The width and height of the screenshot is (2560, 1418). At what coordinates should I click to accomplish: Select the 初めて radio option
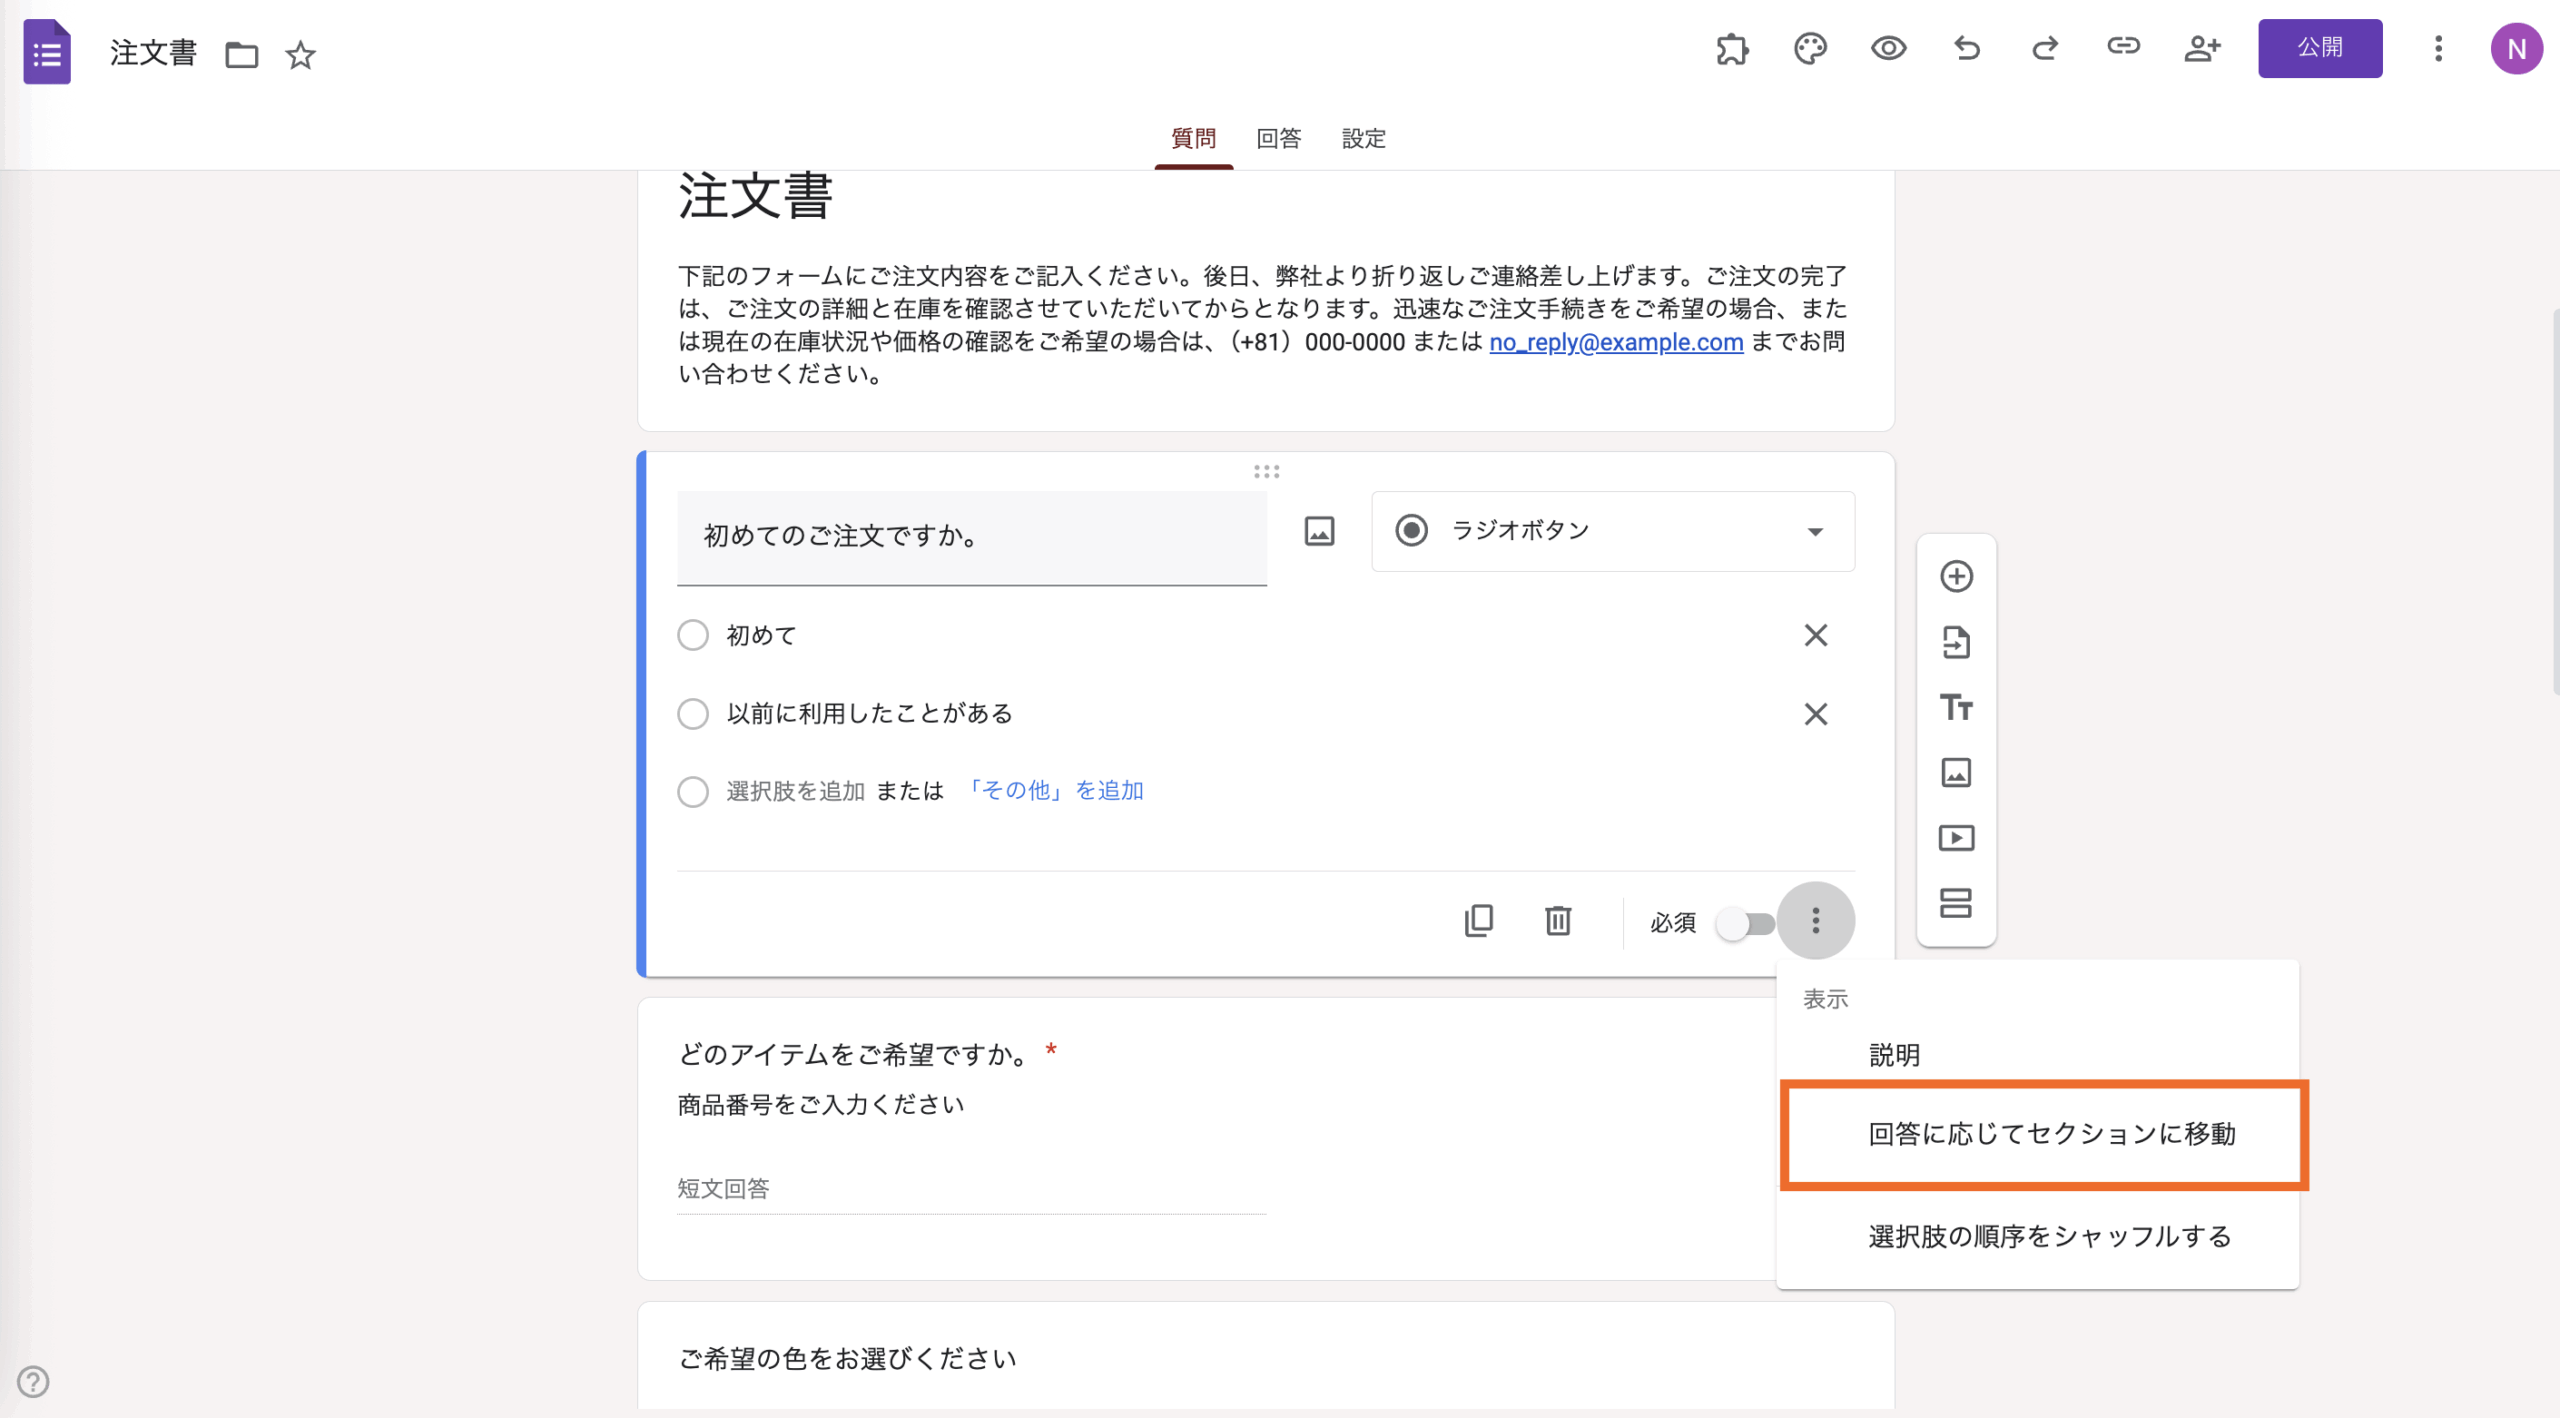[693, 635]
